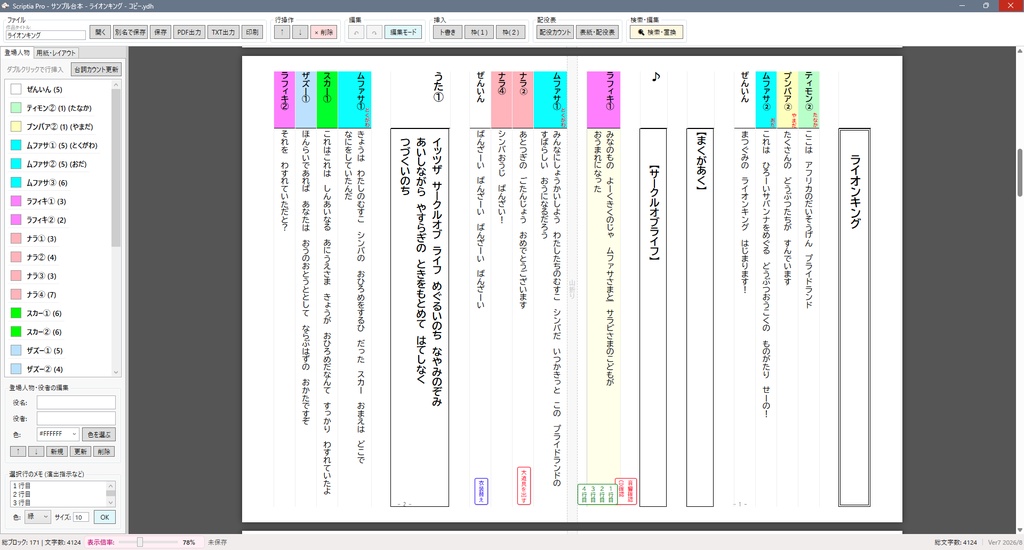
Task: Select ザズー① (5) in the character list
Action: click(x=59, y=351)
